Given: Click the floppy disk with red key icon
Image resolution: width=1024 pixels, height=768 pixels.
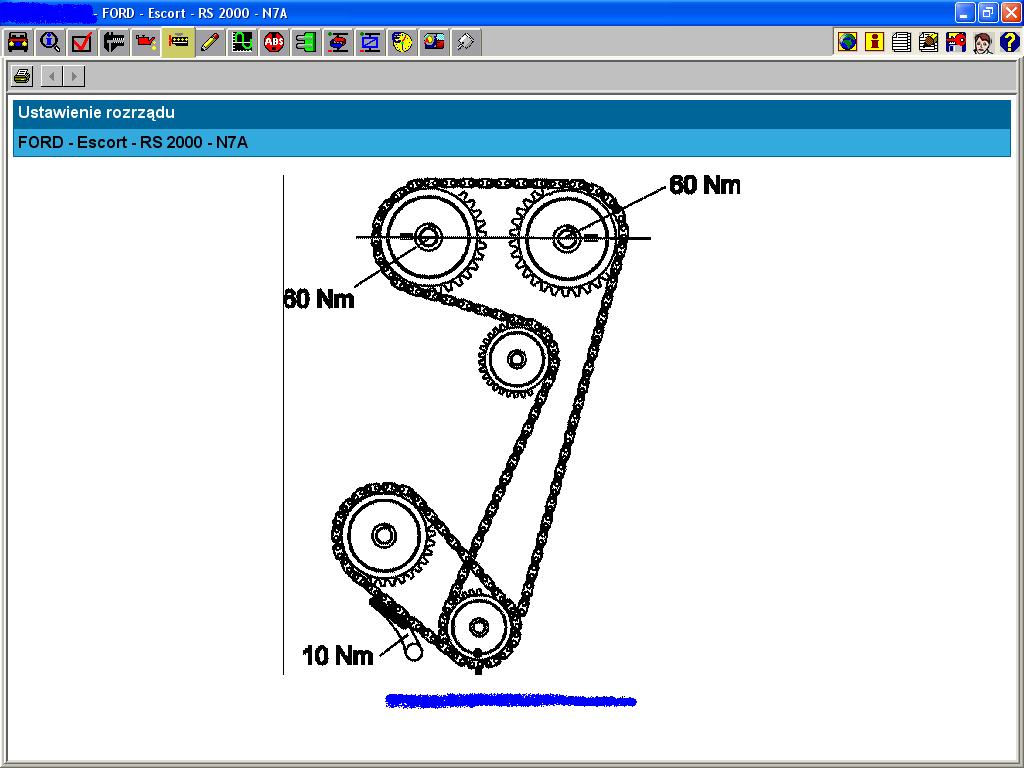Looking at the screenshot, I should 955,42.
